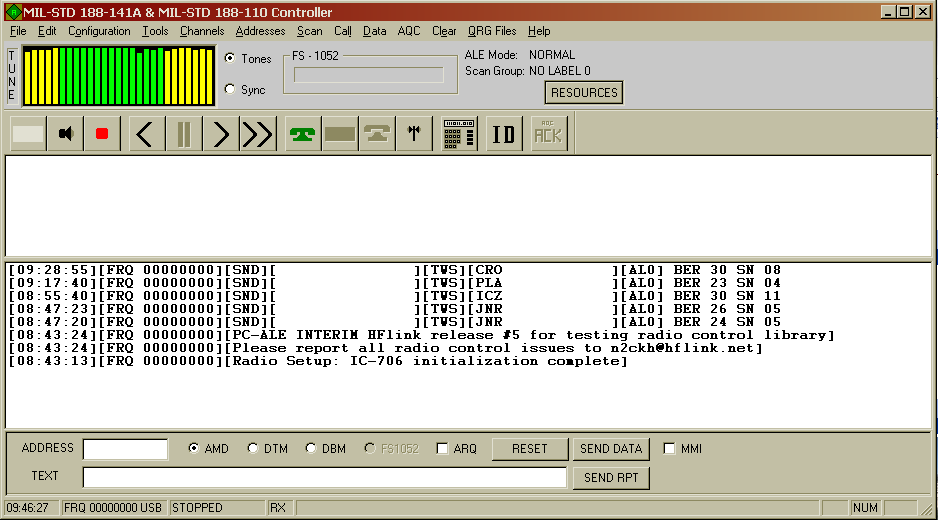Click the olive rectangle toolbar button
The height and width of the screenshot is (520, 938).
[340, 134]
